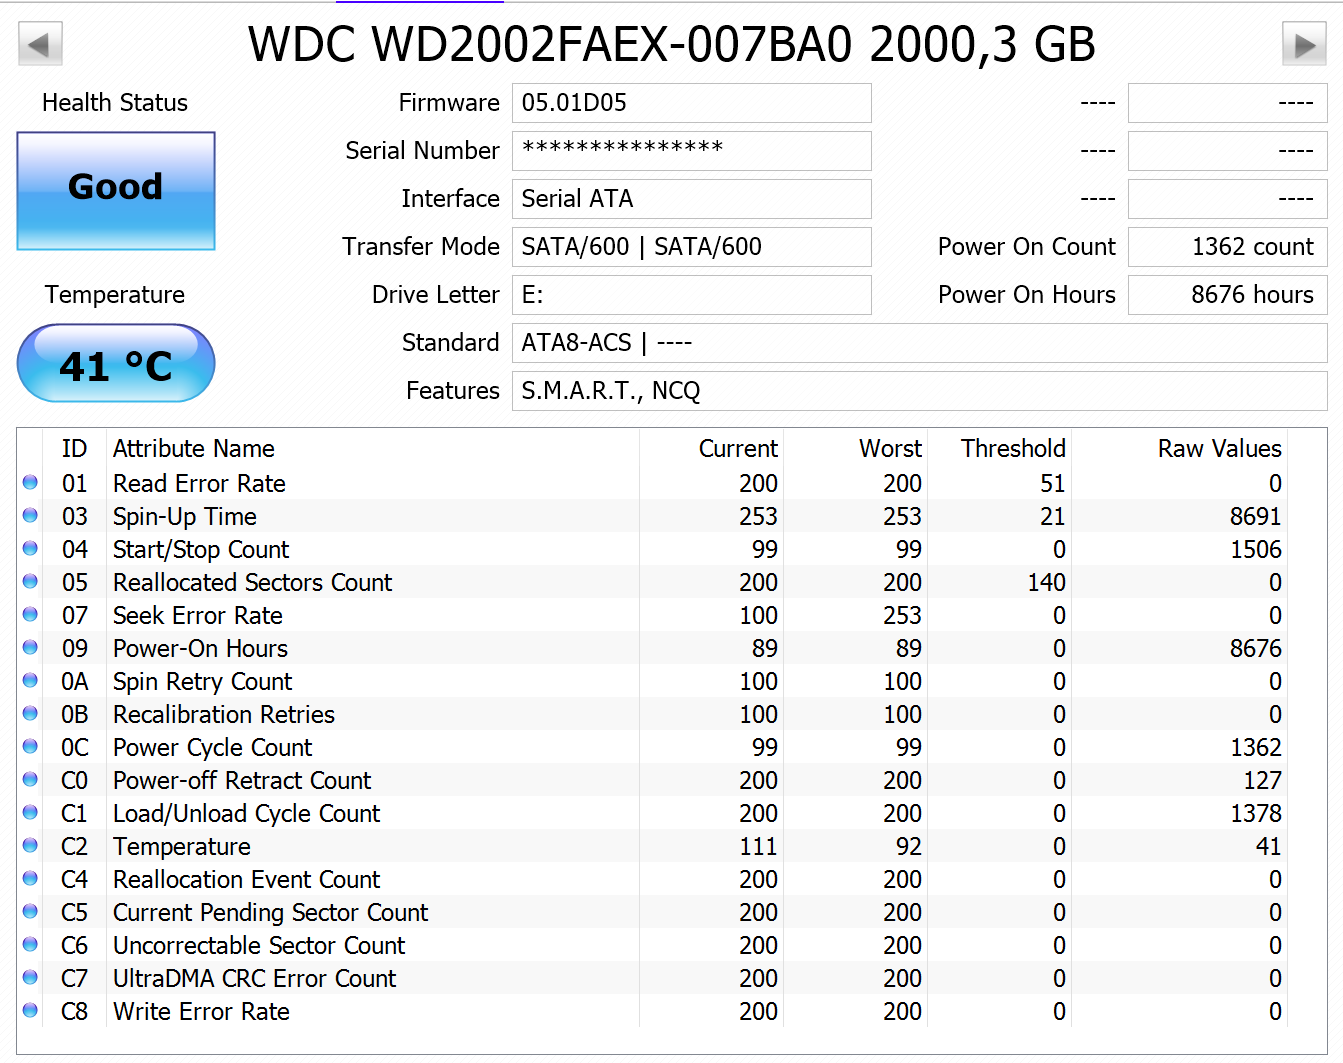The width and height of the screenshot is (1343, 1063).
Task: Select the Power Cycle Count attribute name
Action: pos(213,748)
